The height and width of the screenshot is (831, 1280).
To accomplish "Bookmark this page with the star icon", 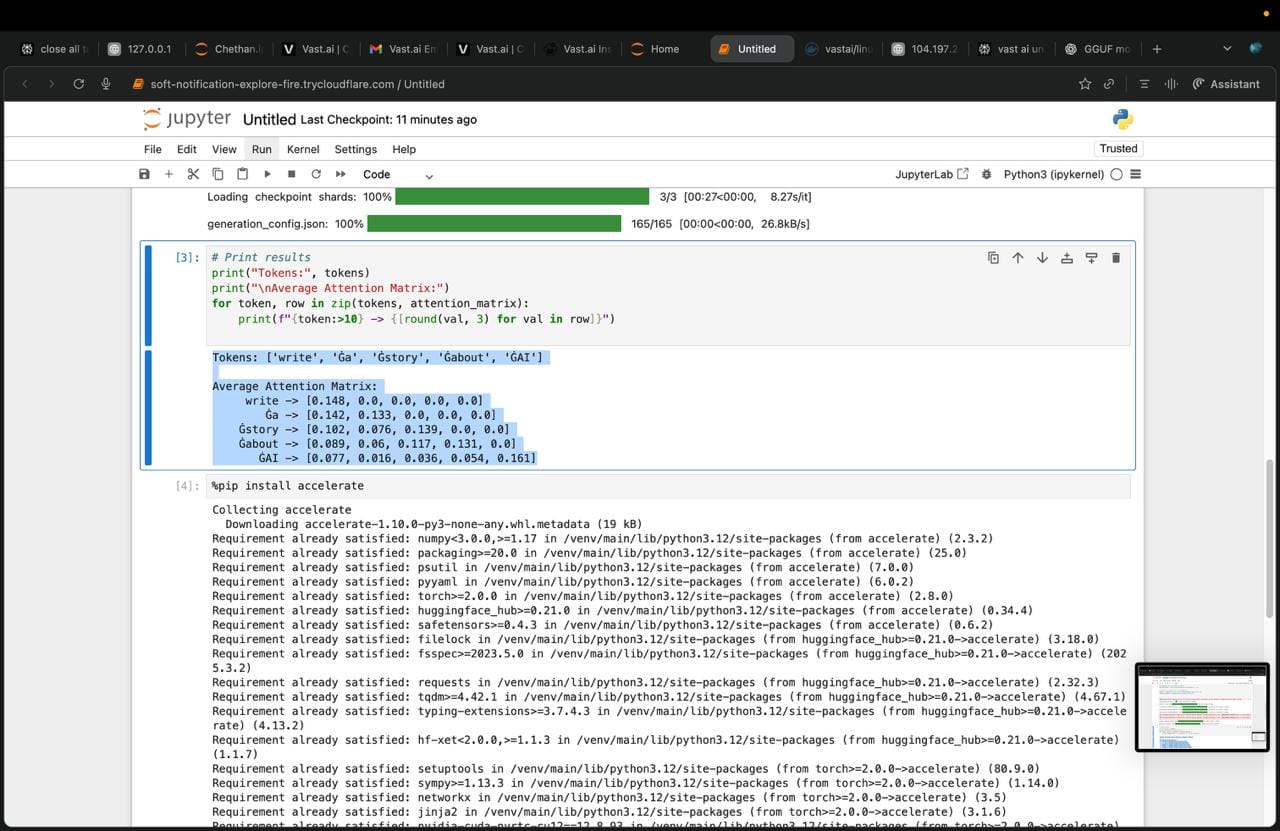I will coord(1085,84).
